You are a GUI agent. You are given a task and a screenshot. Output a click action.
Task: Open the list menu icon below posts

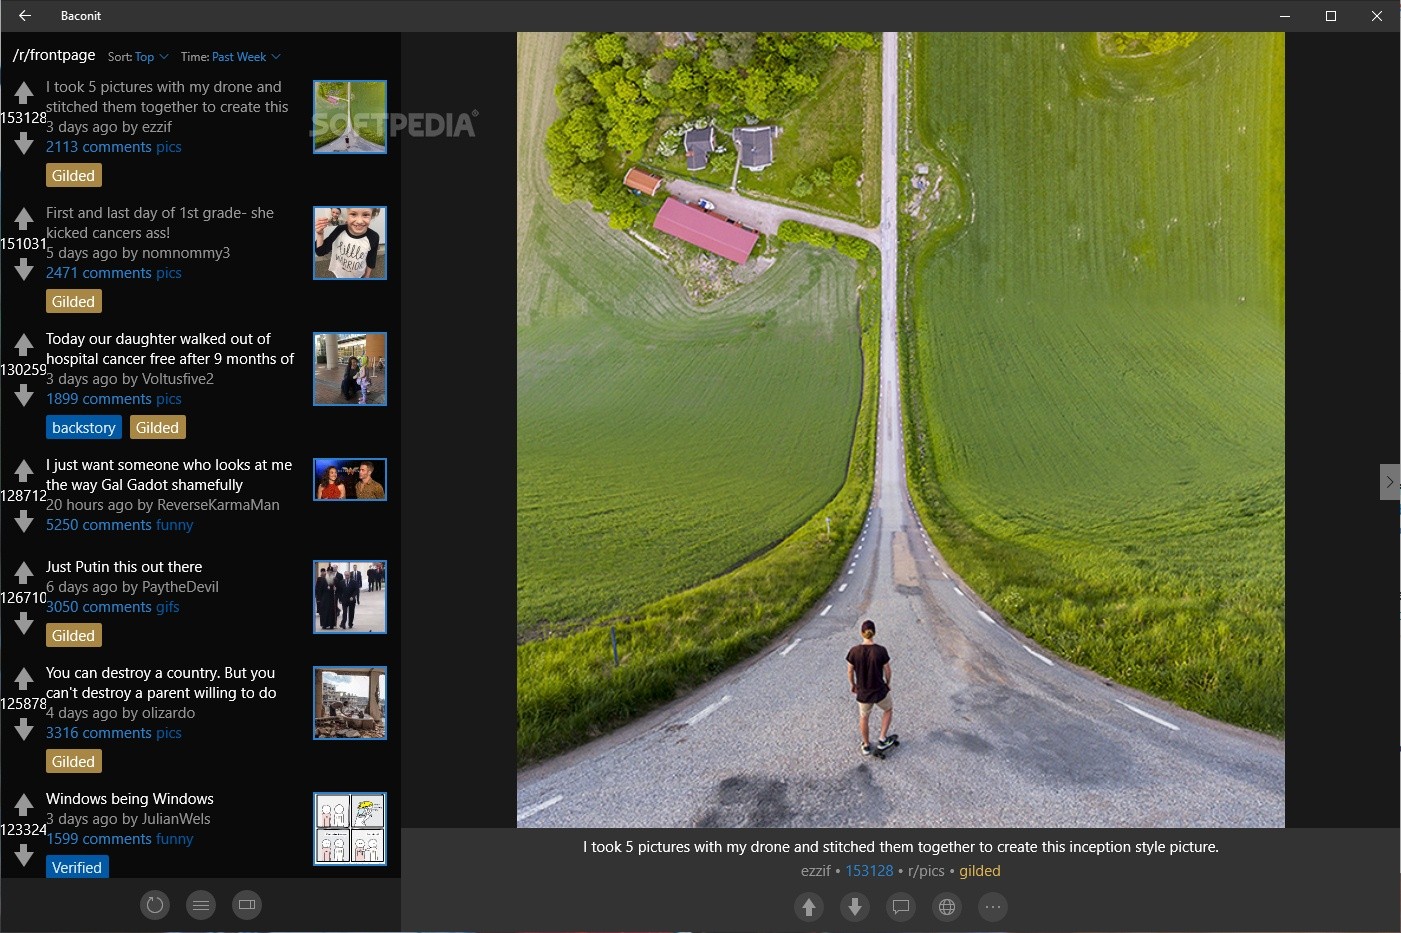click(201, 905)
